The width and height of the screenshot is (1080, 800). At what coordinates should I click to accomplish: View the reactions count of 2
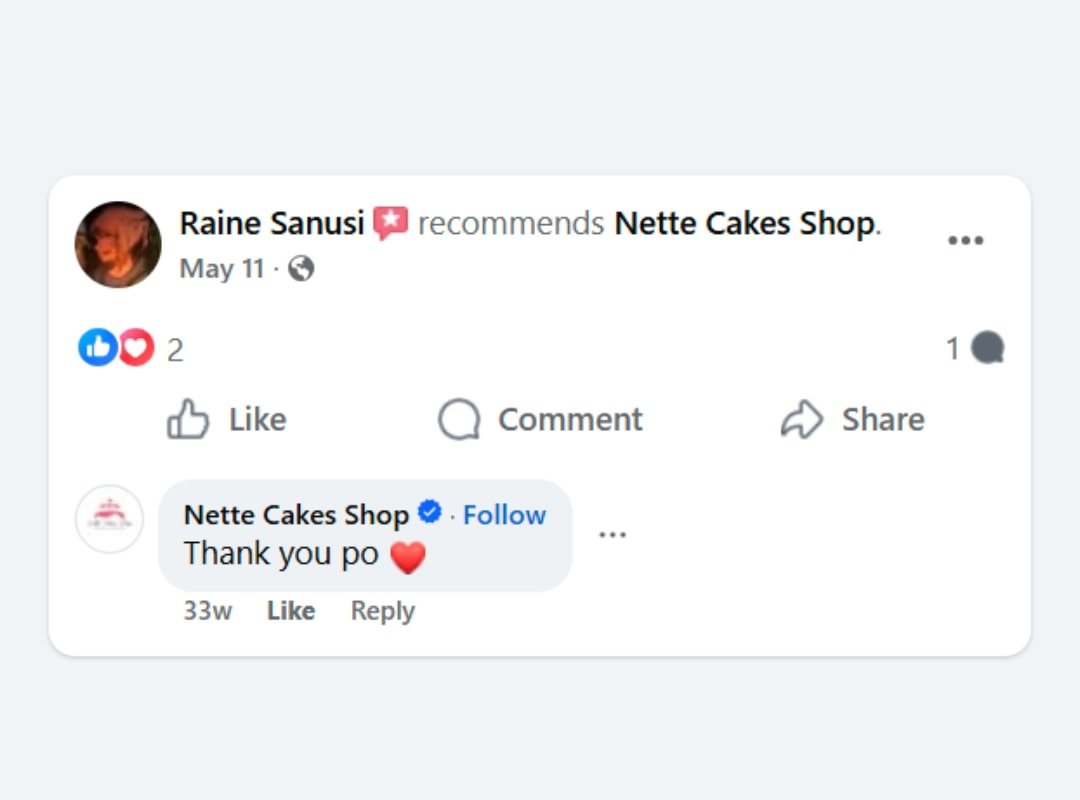click(175, 350)
